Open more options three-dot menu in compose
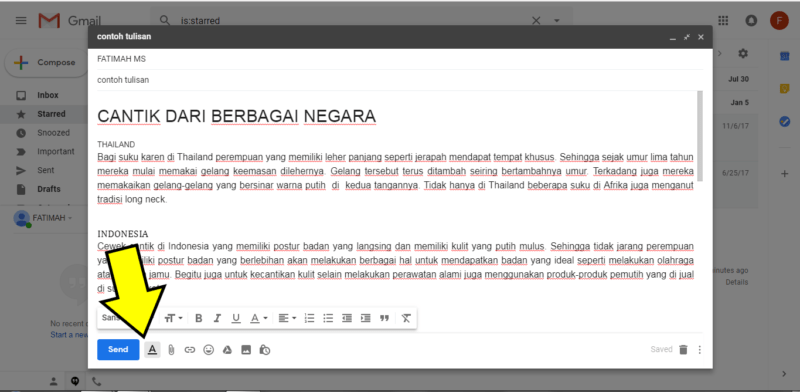Viewport: 800px width, 392px height. click(699, 350)
